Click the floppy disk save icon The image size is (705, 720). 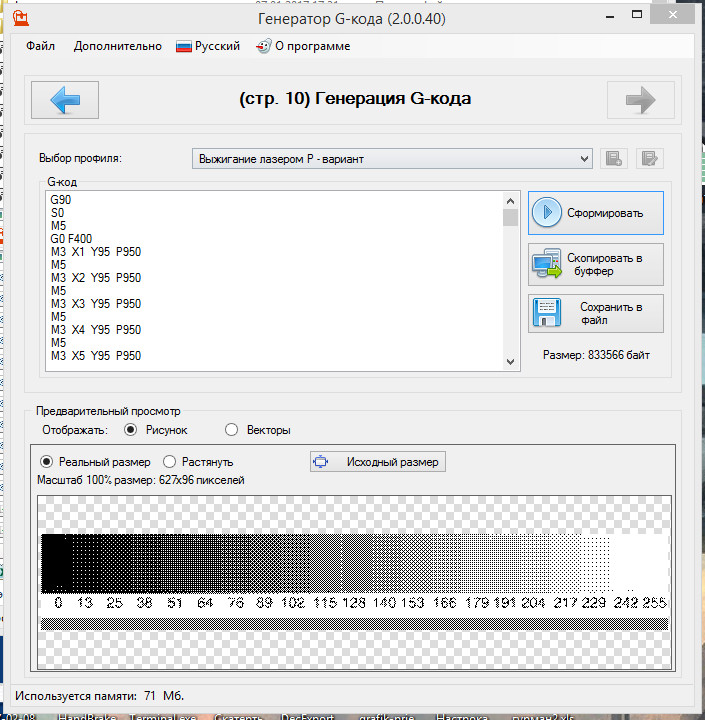click(x=547, y=313)
